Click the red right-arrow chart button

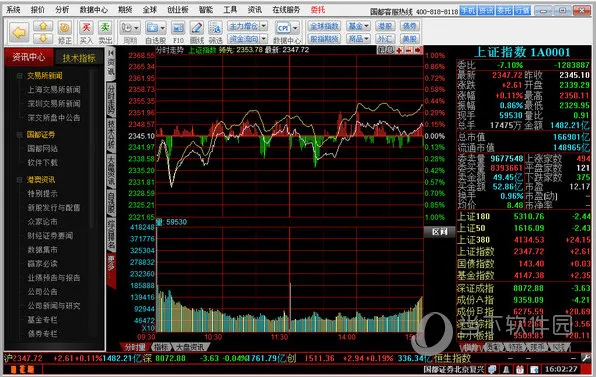pos(418,50)
